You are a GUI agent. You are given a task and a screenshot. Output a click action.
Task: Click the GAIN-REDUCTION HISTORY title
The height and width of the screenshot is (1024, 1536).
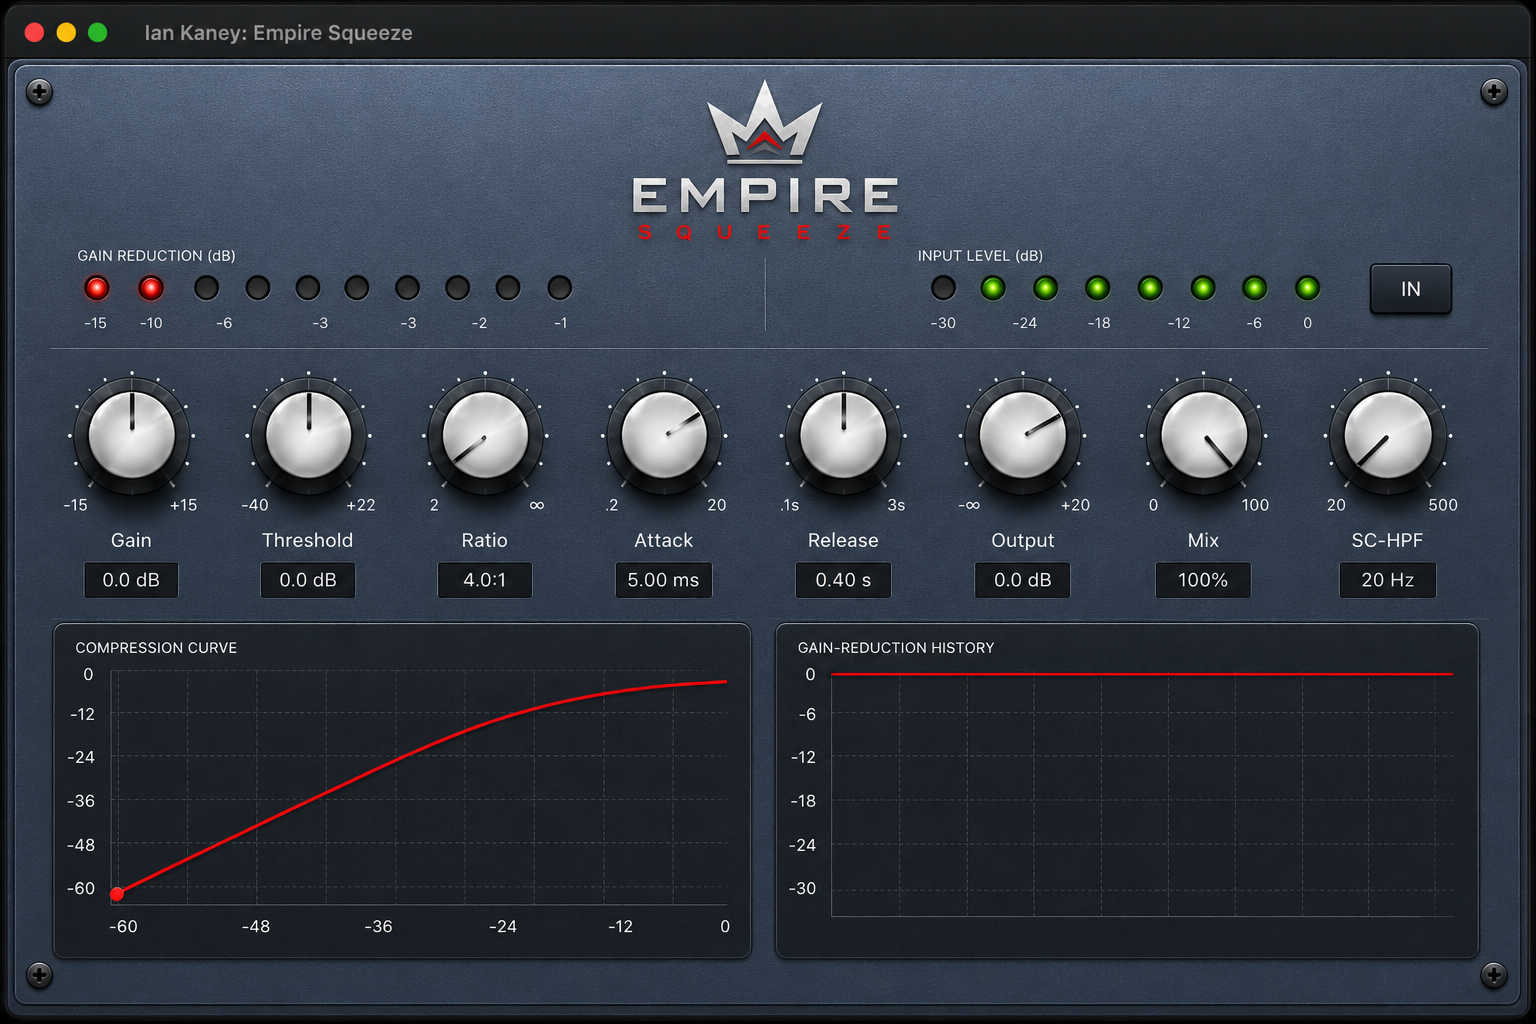[896, 648]
